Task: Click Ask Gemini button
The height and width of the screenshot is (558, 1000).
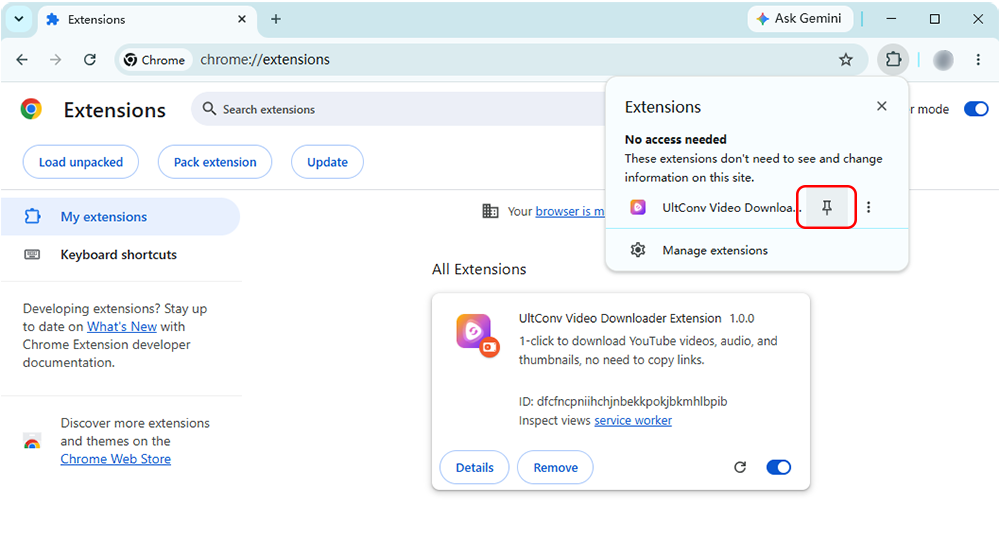Action: [x=800, y=19]
